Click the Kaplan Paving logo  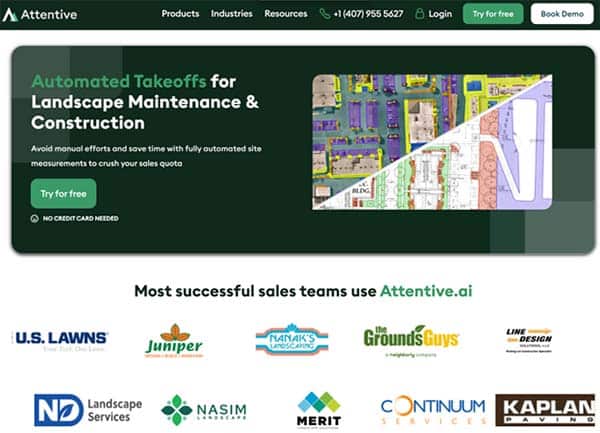coord(545,410)
